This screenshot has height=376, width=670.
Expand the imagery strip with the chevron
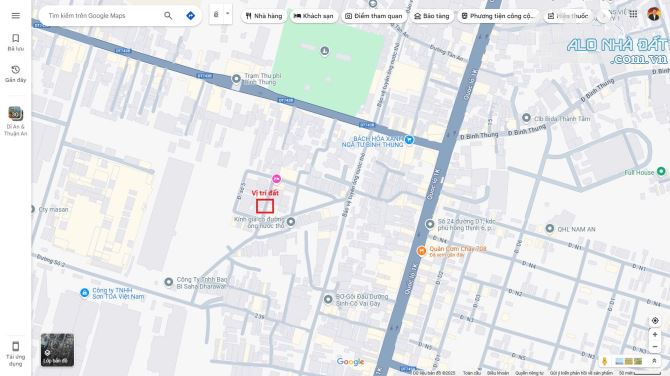click(x=654, y=361)
